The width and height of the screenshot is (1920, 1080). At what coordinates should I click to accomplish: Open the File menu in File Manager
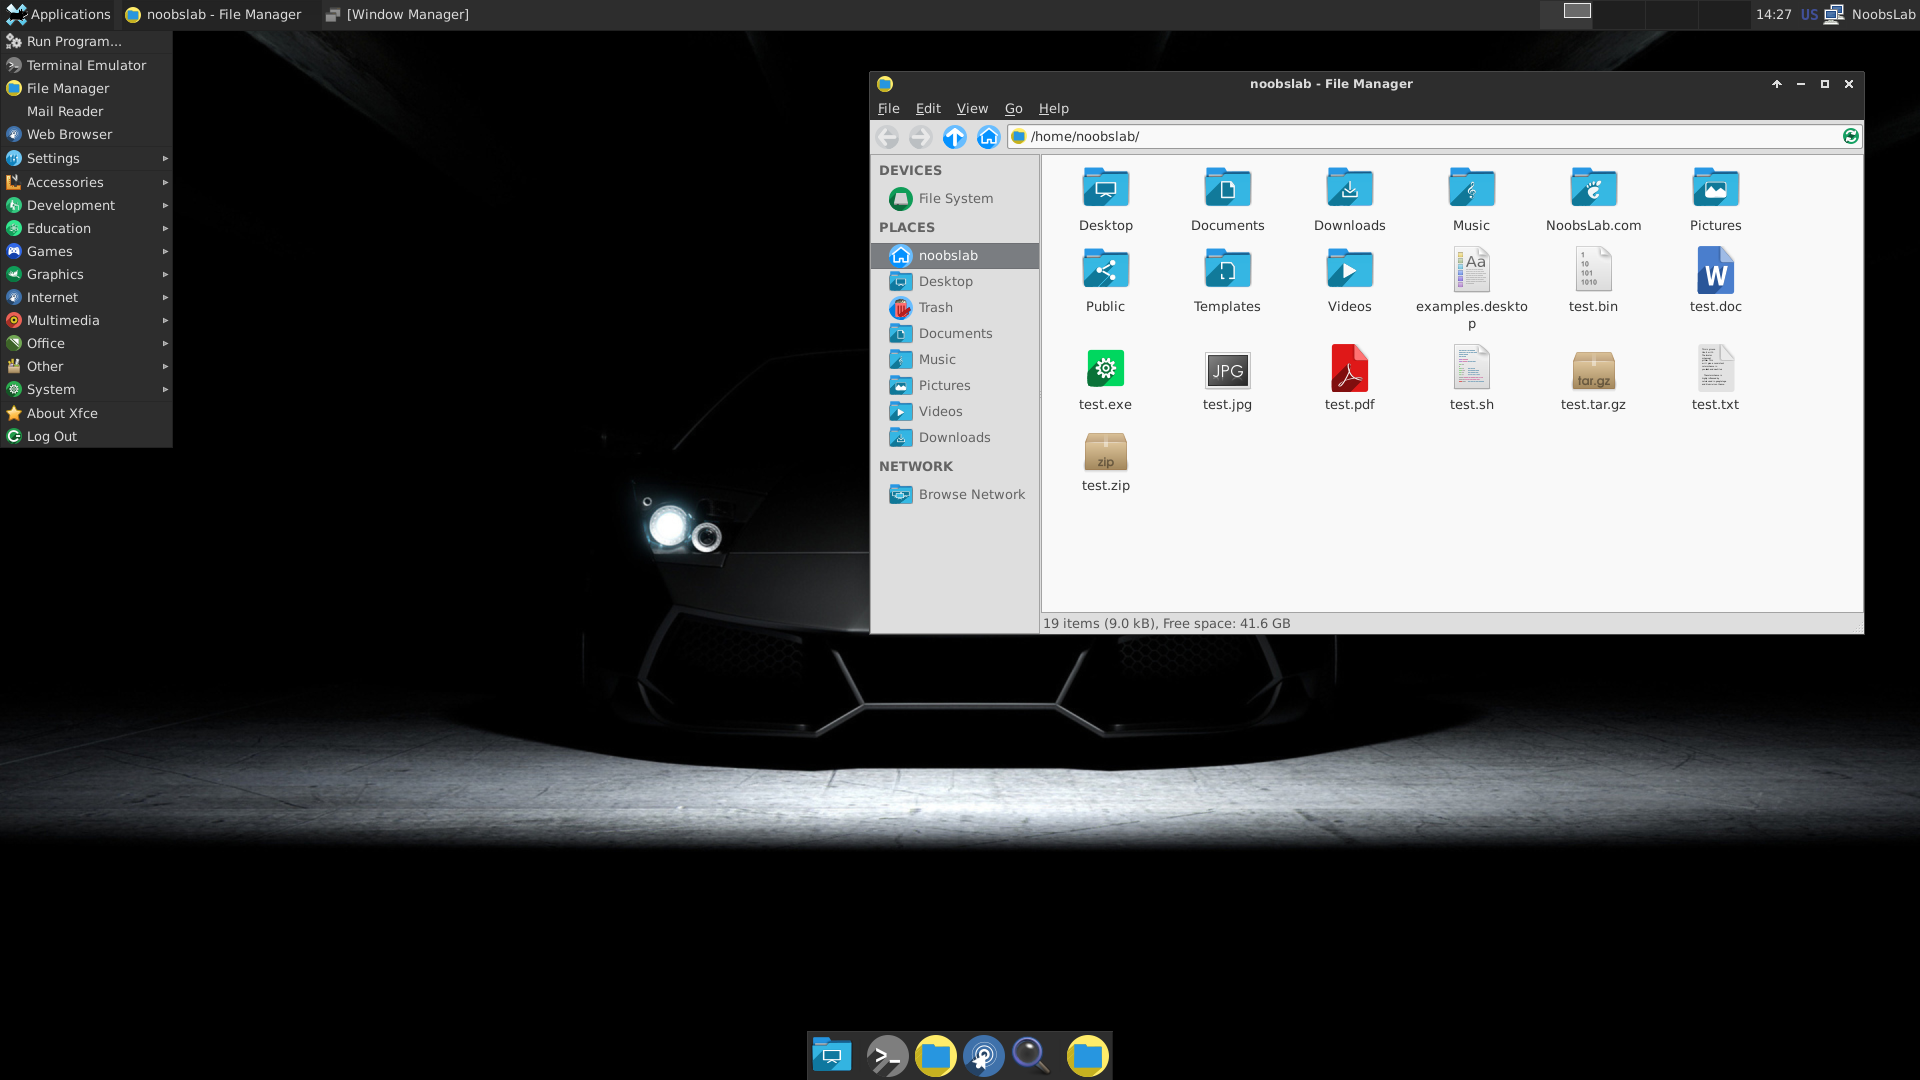pos(888,109)
